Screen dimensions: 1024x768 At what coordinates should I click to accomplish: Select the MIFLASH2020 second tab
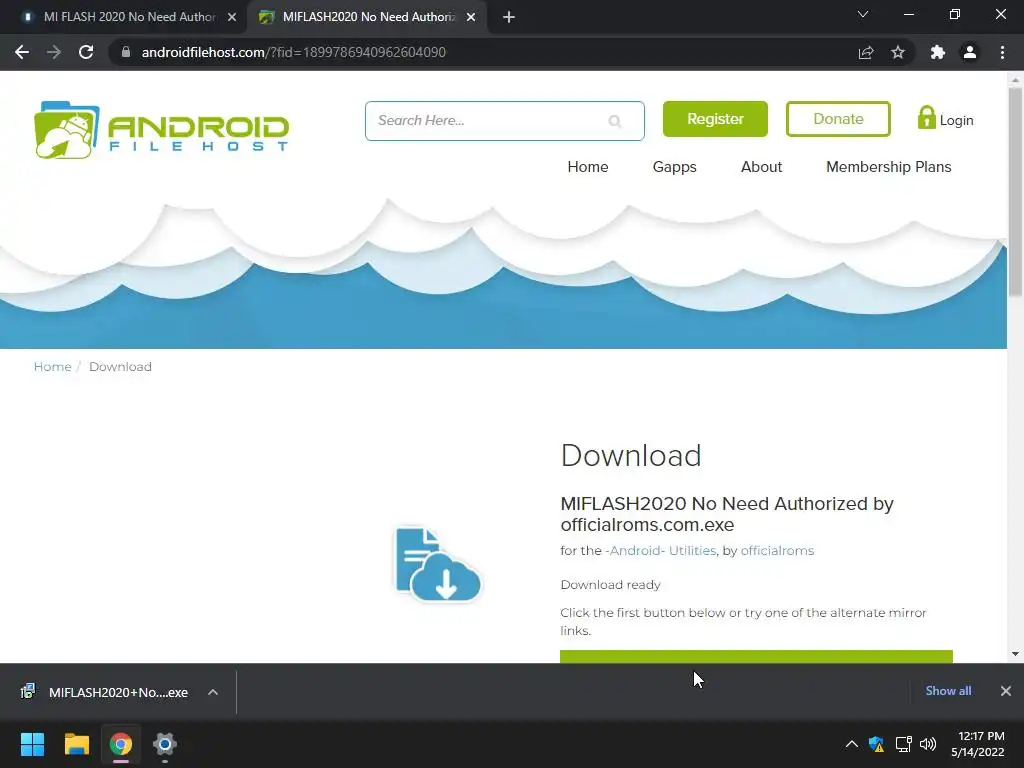[366, 17]
